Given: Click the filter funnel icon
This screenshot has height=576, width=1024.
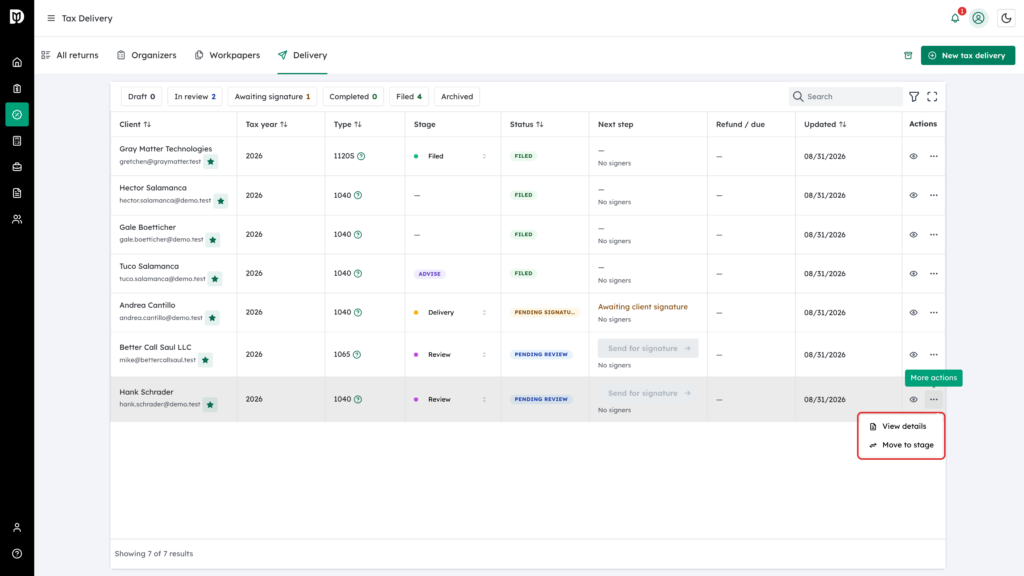Looking at the screenshot, I should pos(914,97).
